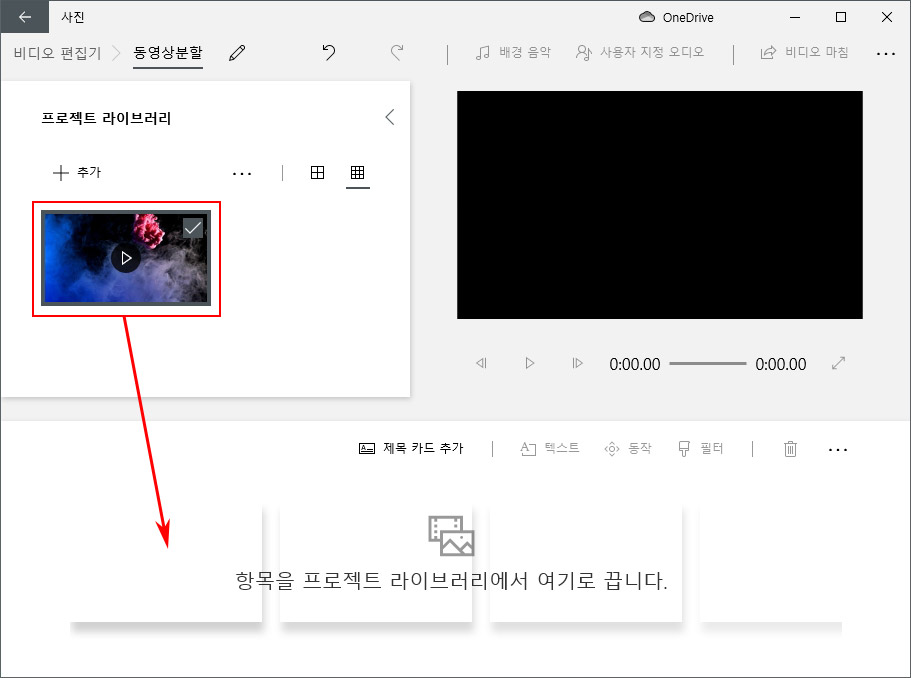Click the trash icon to delete
Screen dimensions: 911x678
(789, 448)
